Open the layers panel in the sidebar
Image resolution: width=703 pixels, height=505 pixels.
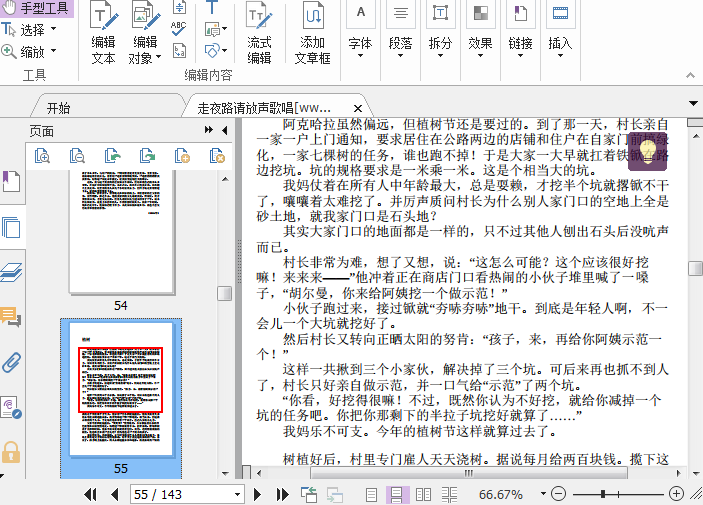[11, 272]
